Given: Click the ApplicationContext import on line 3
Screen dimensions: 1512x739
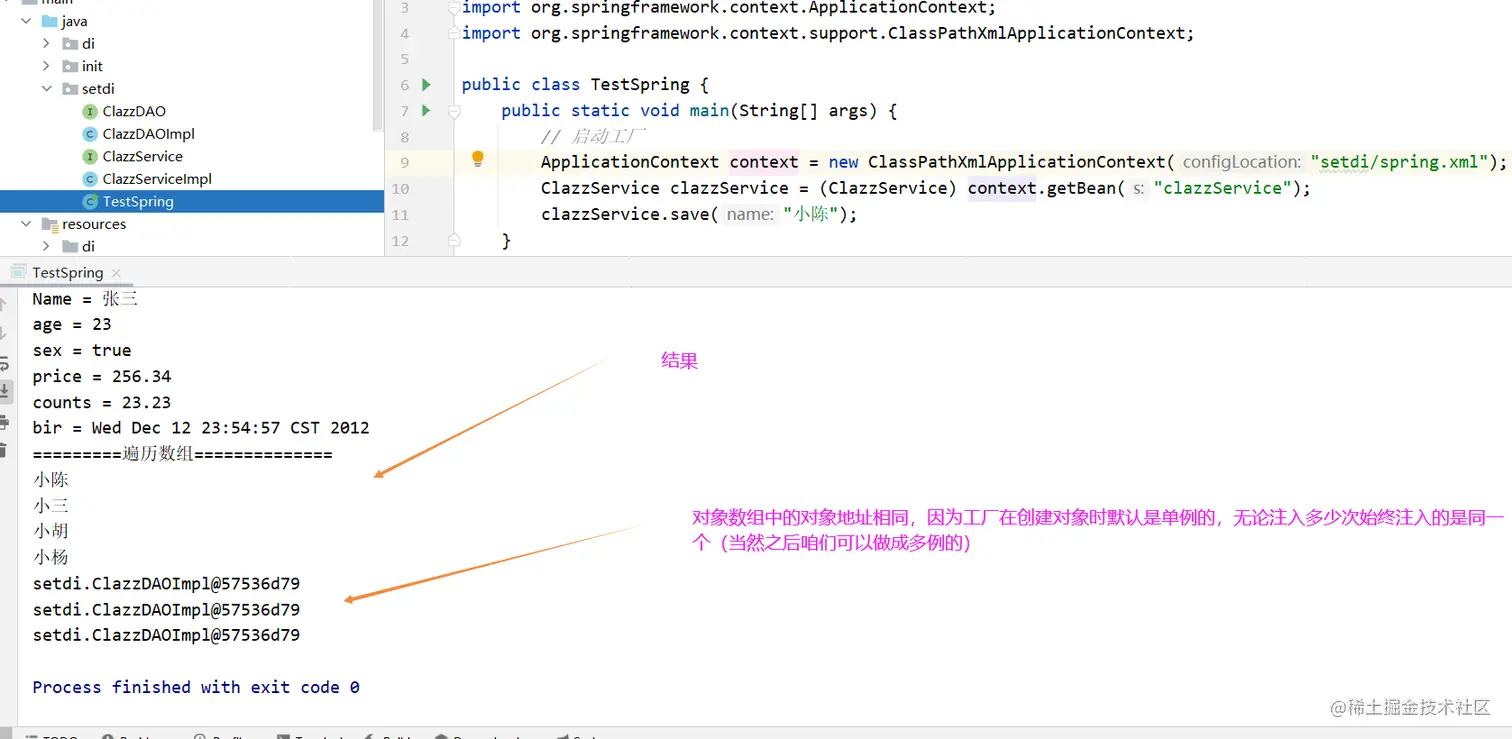Looking at the screenshot, I should point(729,8).
